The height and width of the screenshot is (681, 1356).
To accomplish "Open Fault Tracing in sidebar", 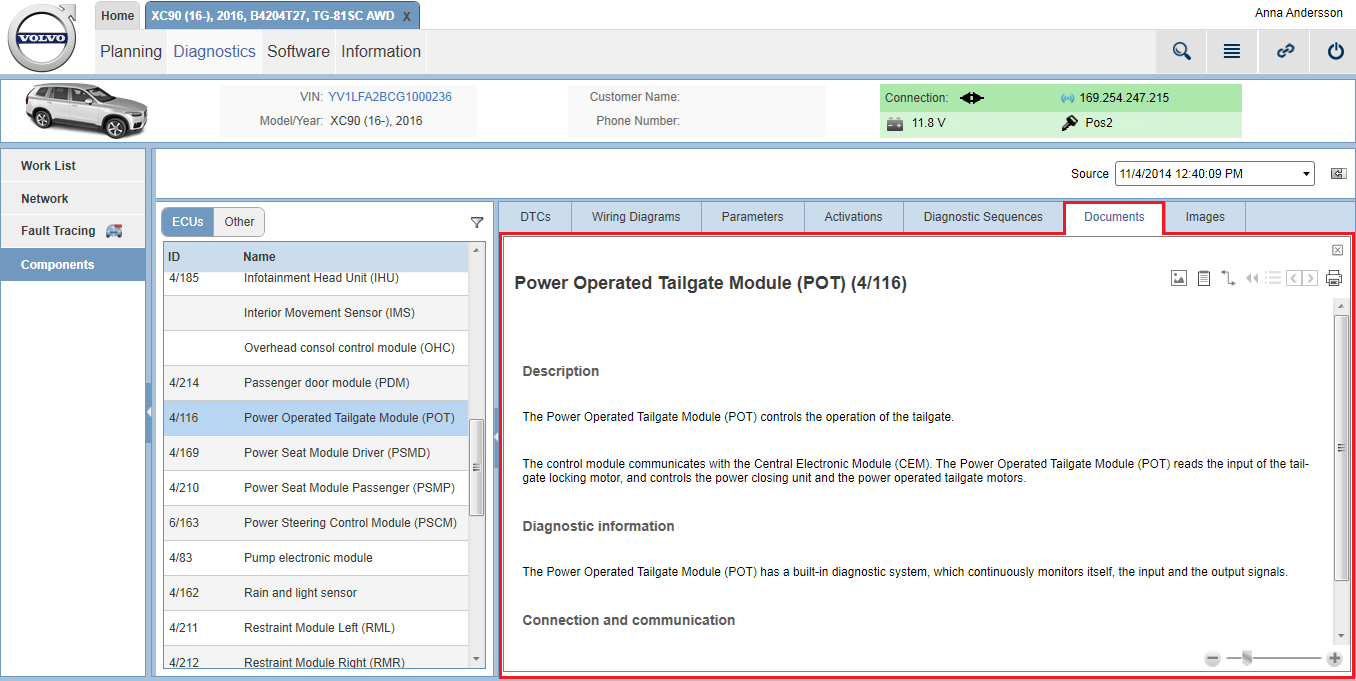I will coord(73,231).
